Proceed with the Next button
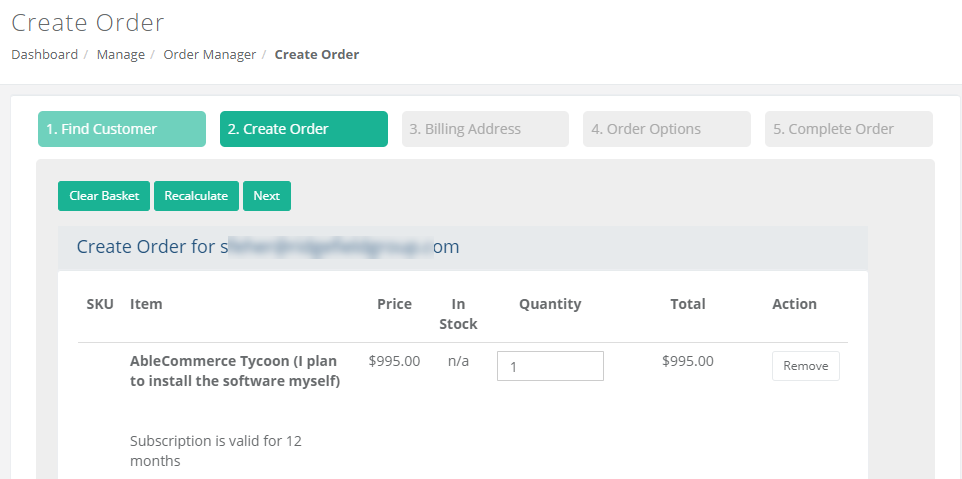 click(266, 196)
